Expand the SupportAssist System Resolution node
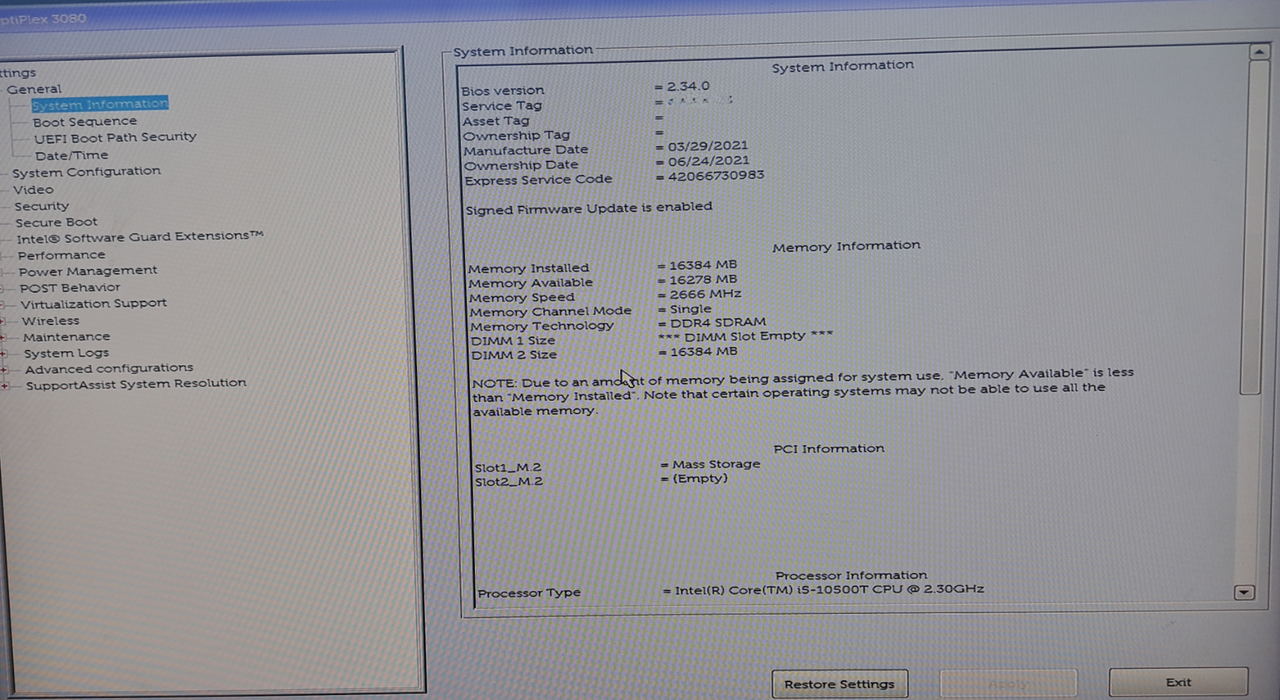Screen dimensions: 1280x700 pyautogui.click(x=4, y=385)
